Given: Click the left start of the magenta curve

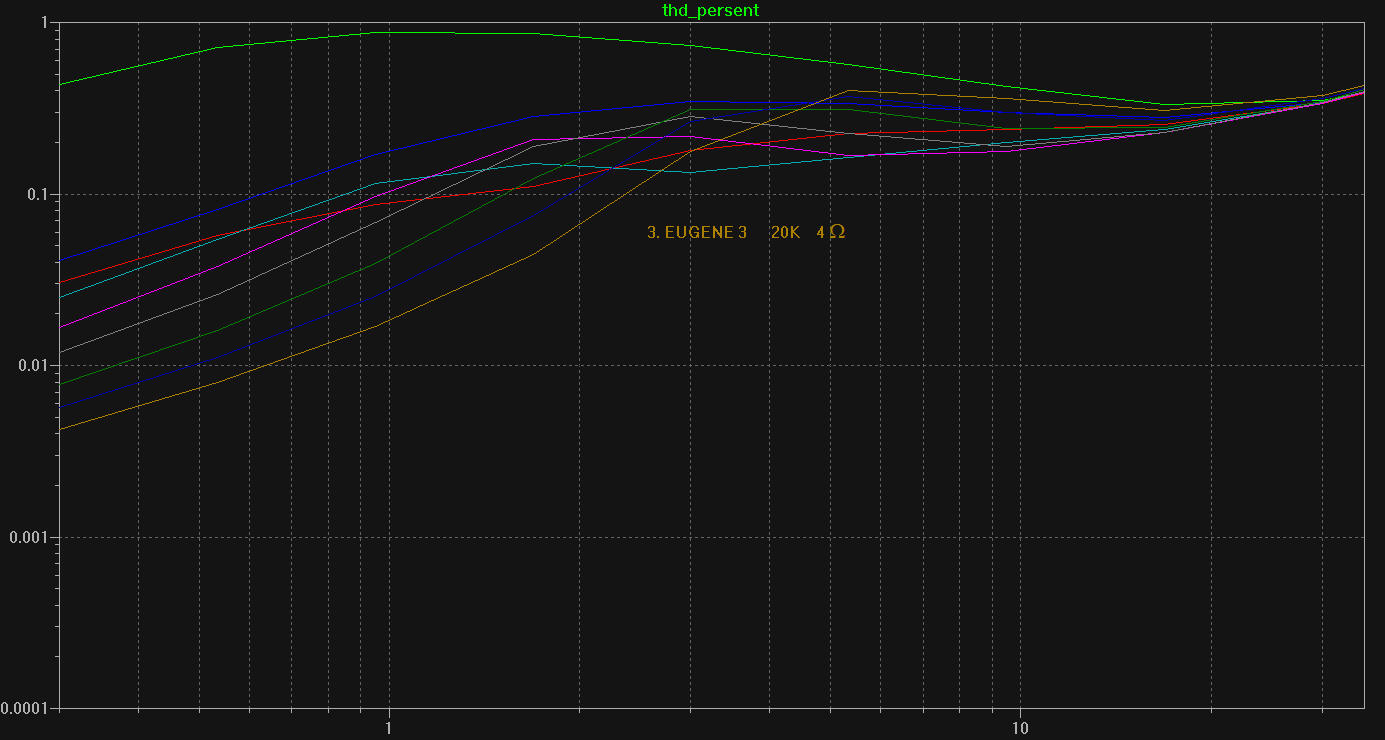Looking at the screenshot, I should tap(62, 327).
